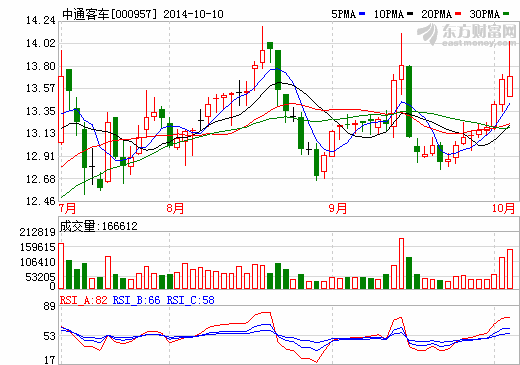This screenshot has height=365, width=520.
Task: Click the stock title 中通客车[000957]
Action: click(x=109, y=14)
